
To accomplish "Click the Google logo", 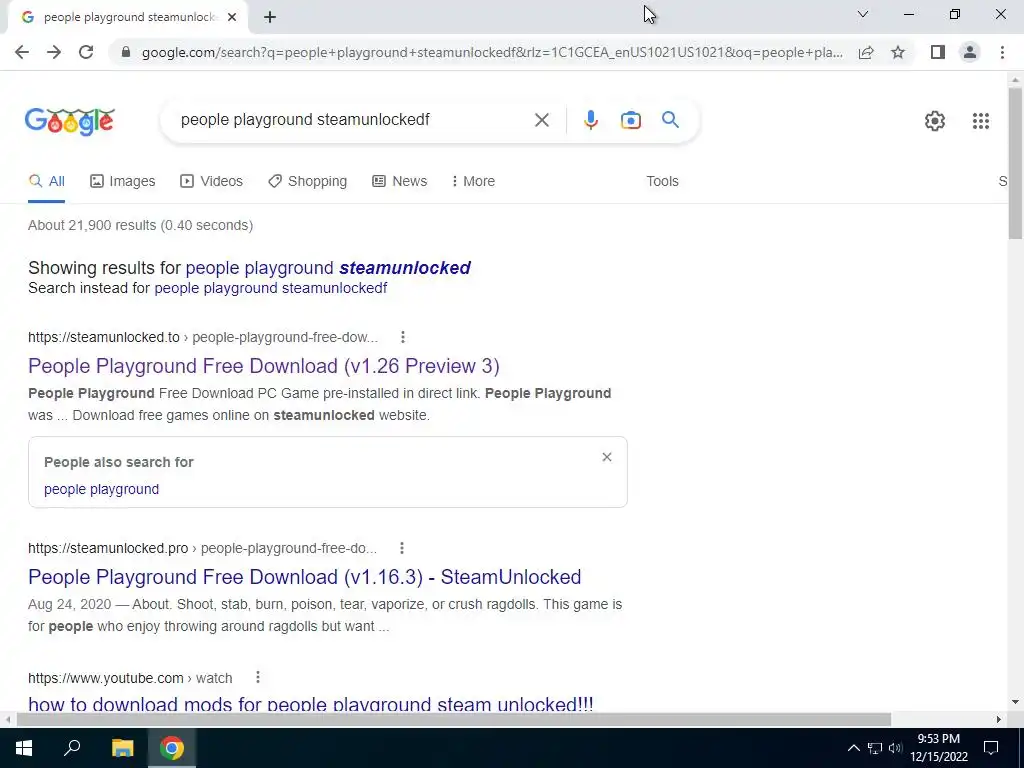I will pos(70,121).
